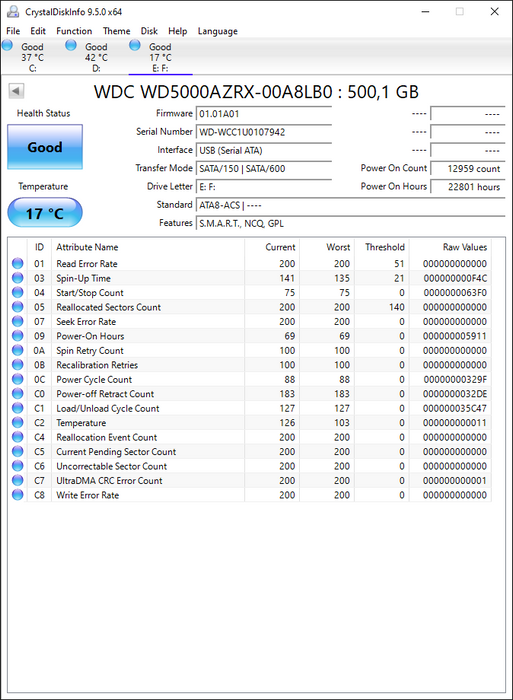The height and width of the screenshot is (700, 513).
Task: Click the Serial Number field
Action: tap(264, 132)
